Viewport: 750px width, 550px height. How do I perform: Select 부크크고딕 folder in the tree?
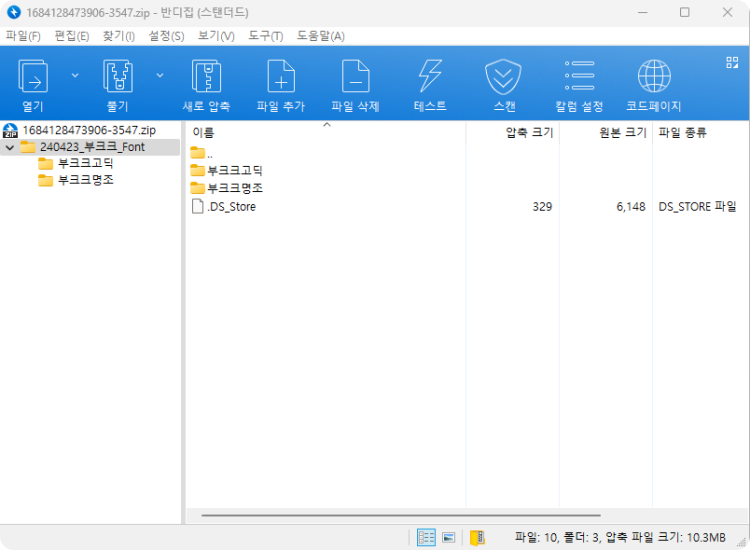point(86,164)
